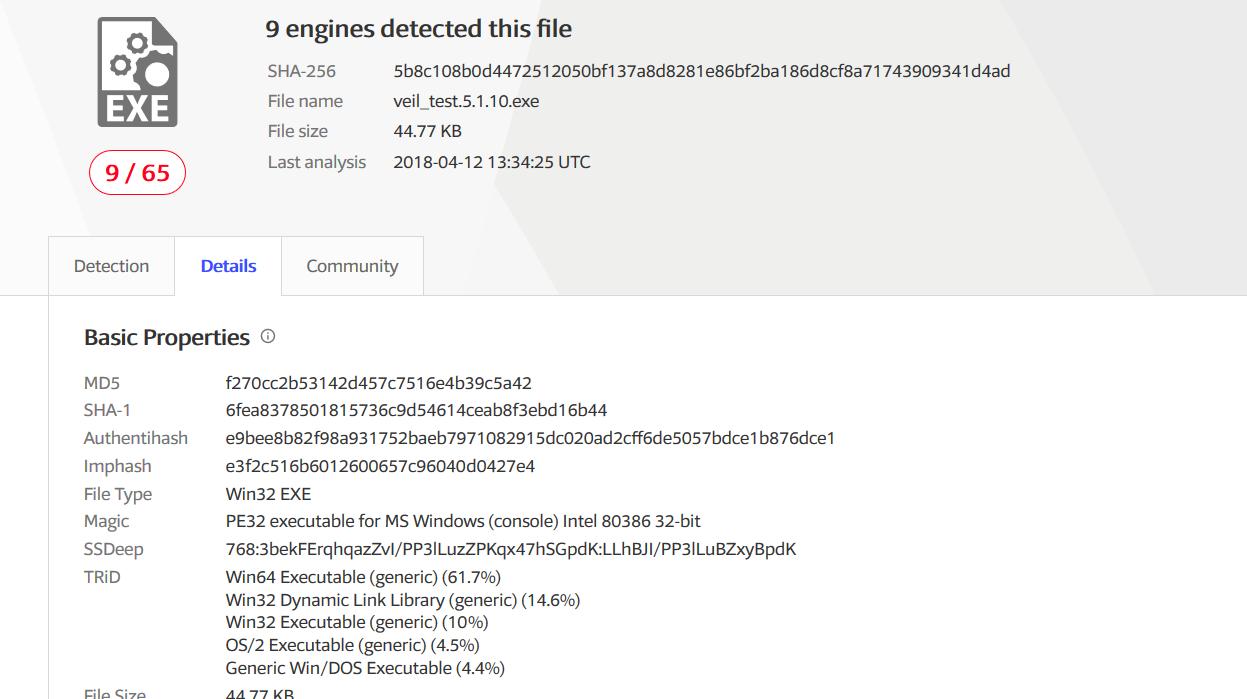Click the 44.77 KB file size in header
Viewport: 1247px width, 699px height.
point(427,131)
